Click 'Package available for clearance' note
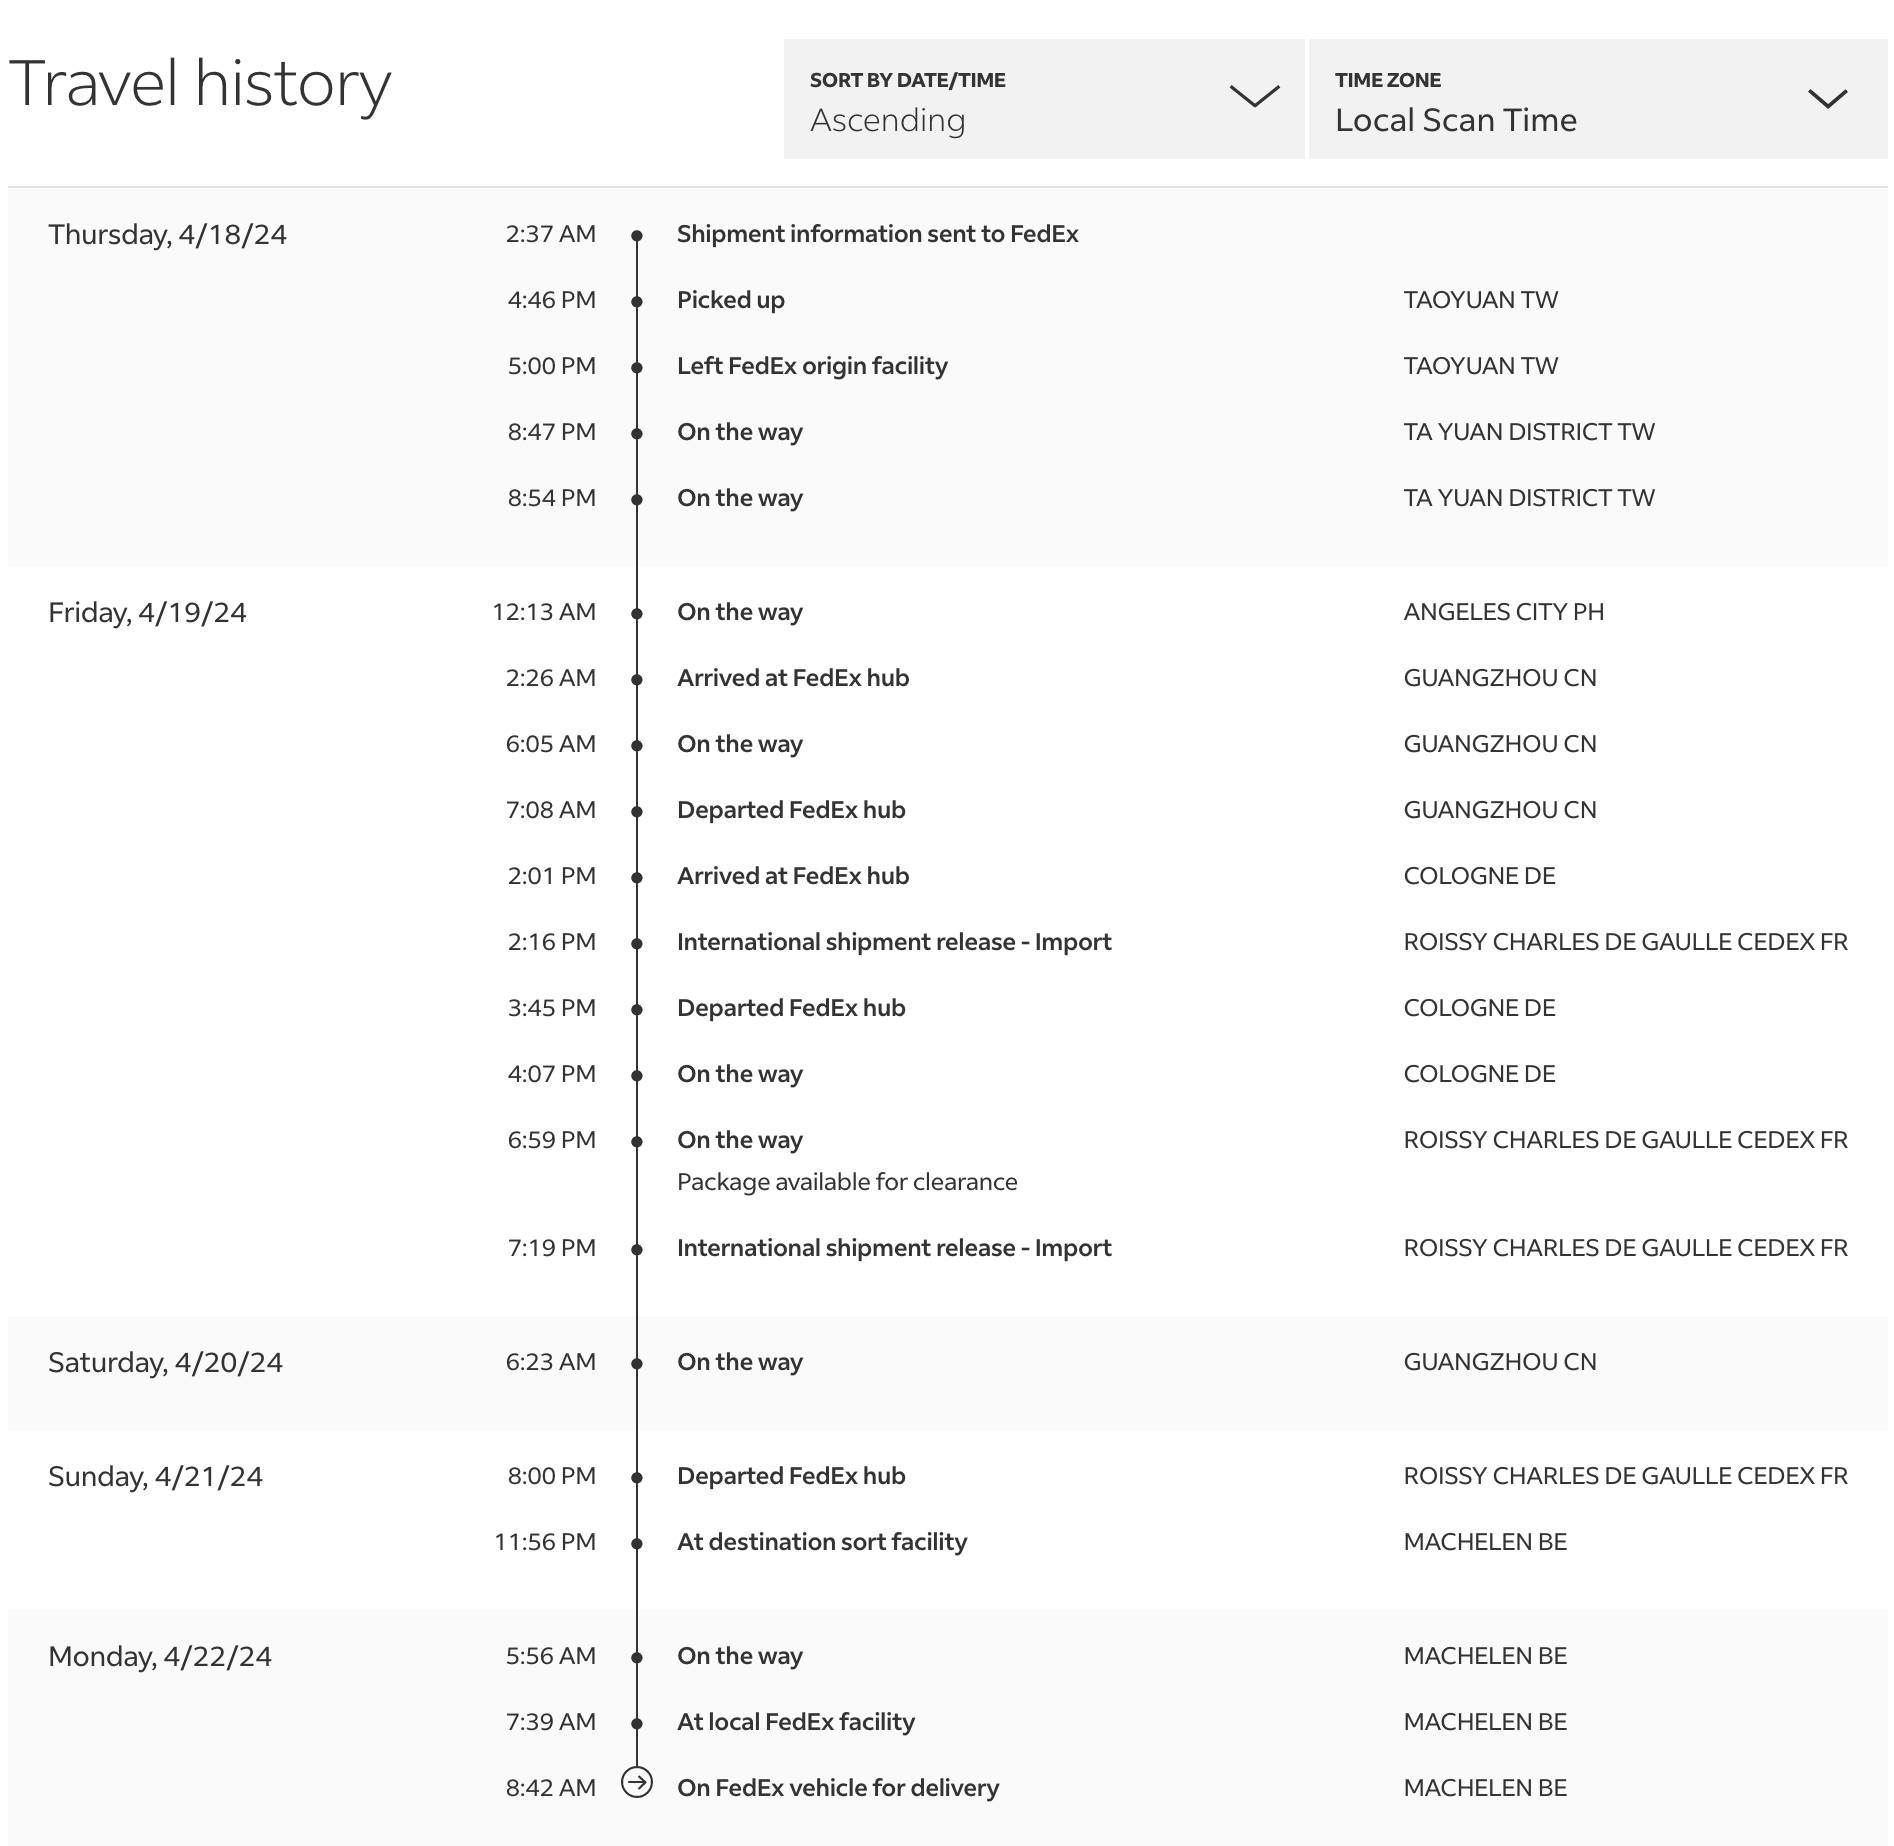1894x1846 pixels. tap(846, 1182)
